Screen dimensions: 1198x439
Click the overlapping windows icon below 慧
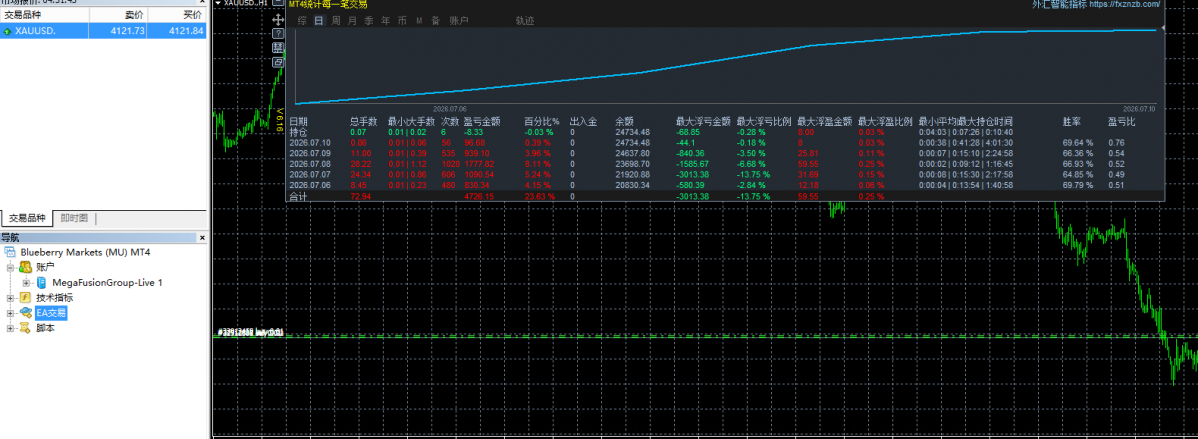(278, 62)
